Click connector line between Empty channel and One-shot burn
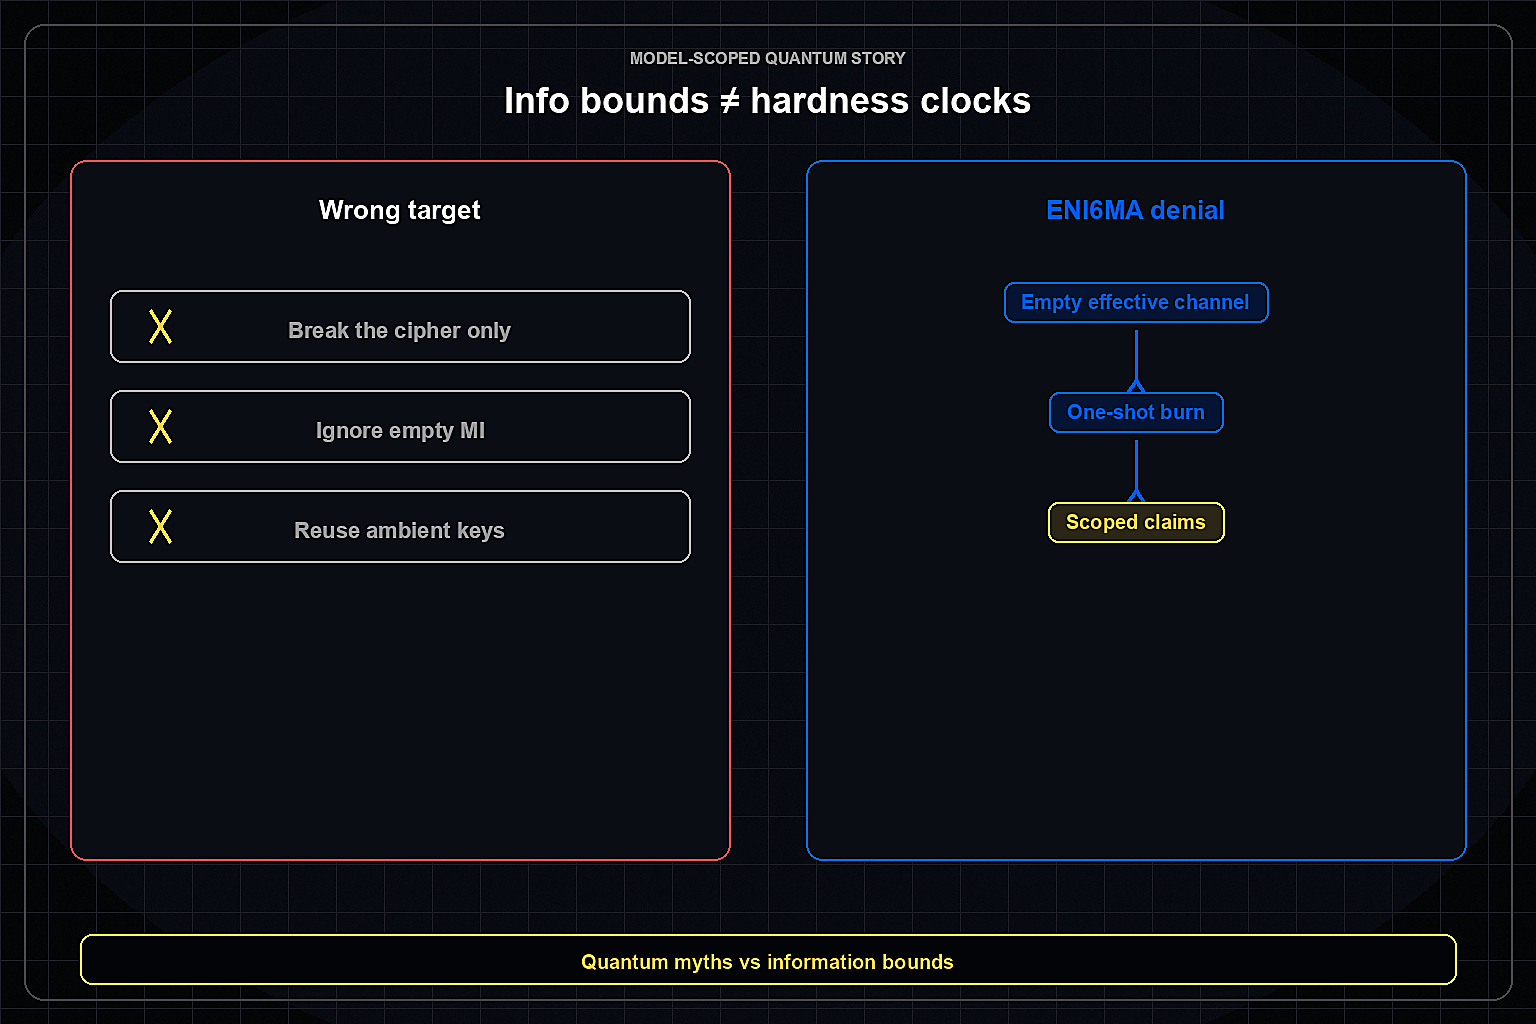Viewport: 1536px width, 1024px height. tap(1136, 355)
